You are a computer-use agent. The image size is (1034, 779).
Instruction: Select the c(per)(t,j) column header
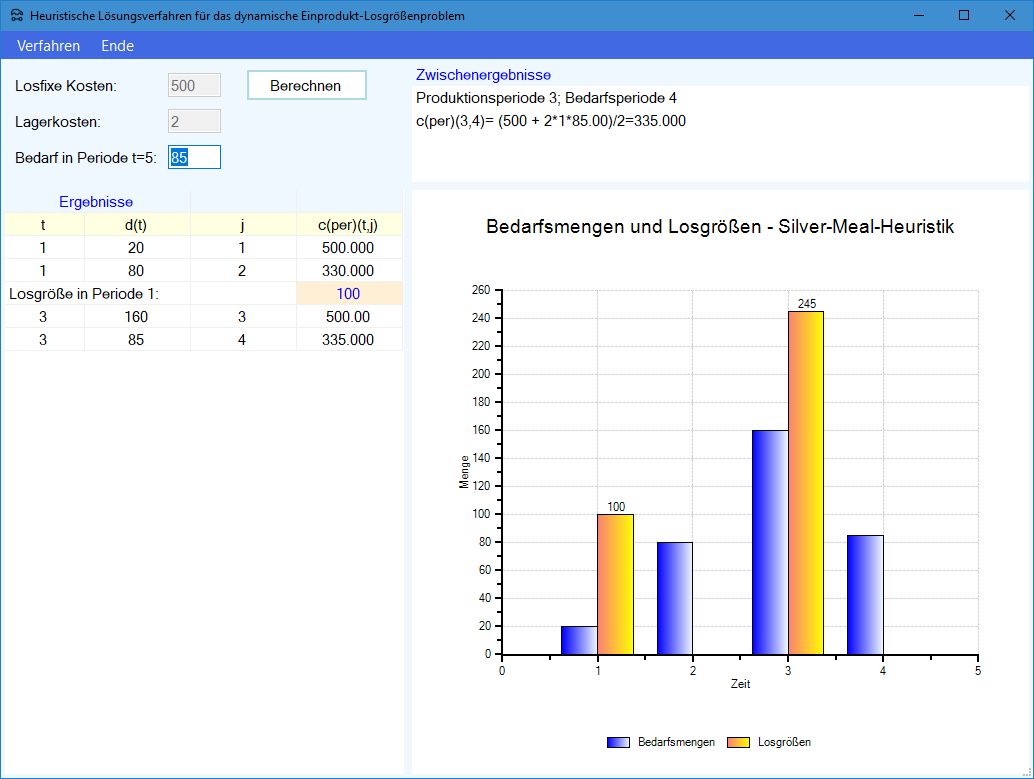(349, 225)
